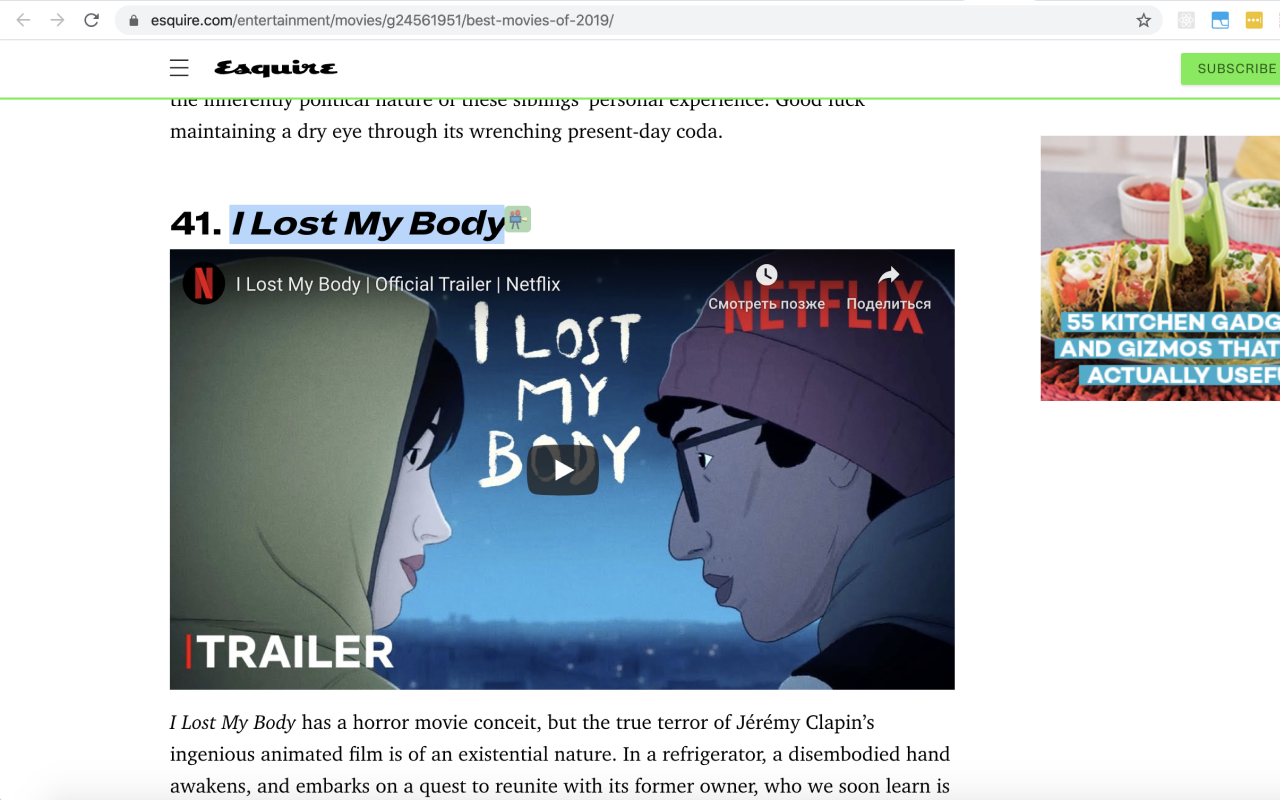1280x800 pixels.
Task: Open the yellow browser extension icon
Action: [1254, 20]
